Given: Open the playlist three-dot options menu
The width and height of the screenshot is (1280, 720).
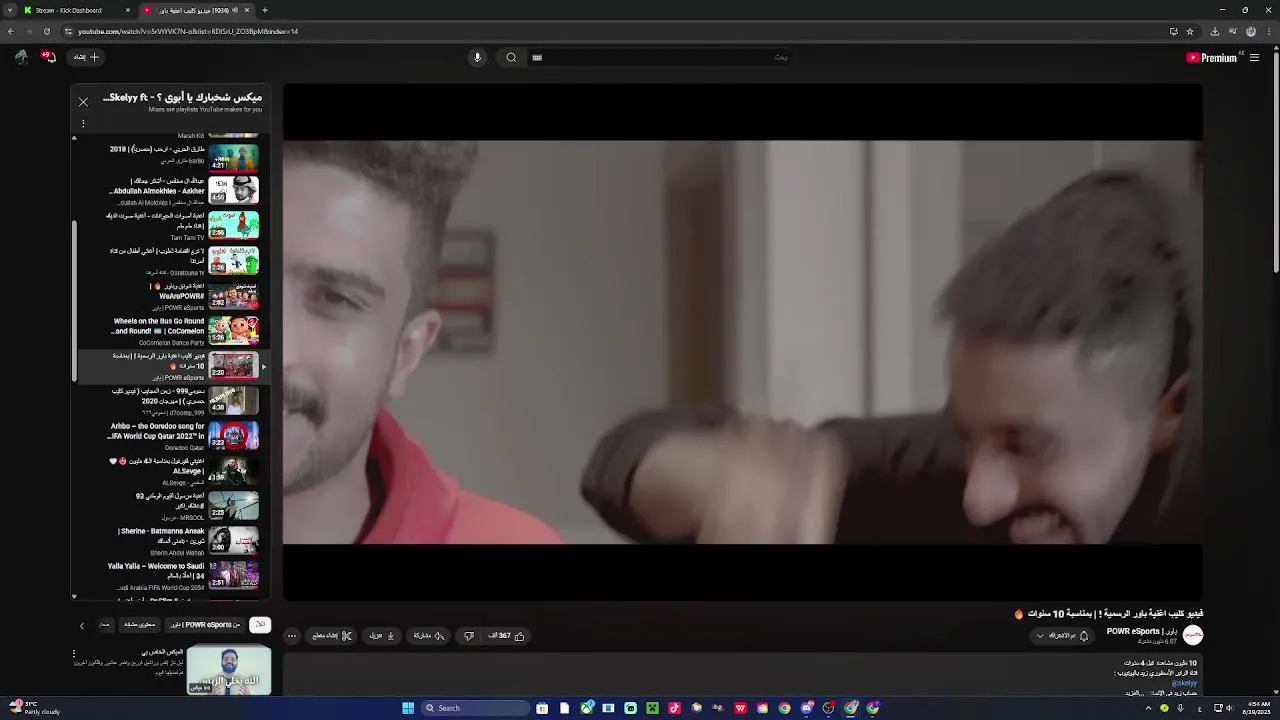Looking at the screenshot, I should click(83, 124).
